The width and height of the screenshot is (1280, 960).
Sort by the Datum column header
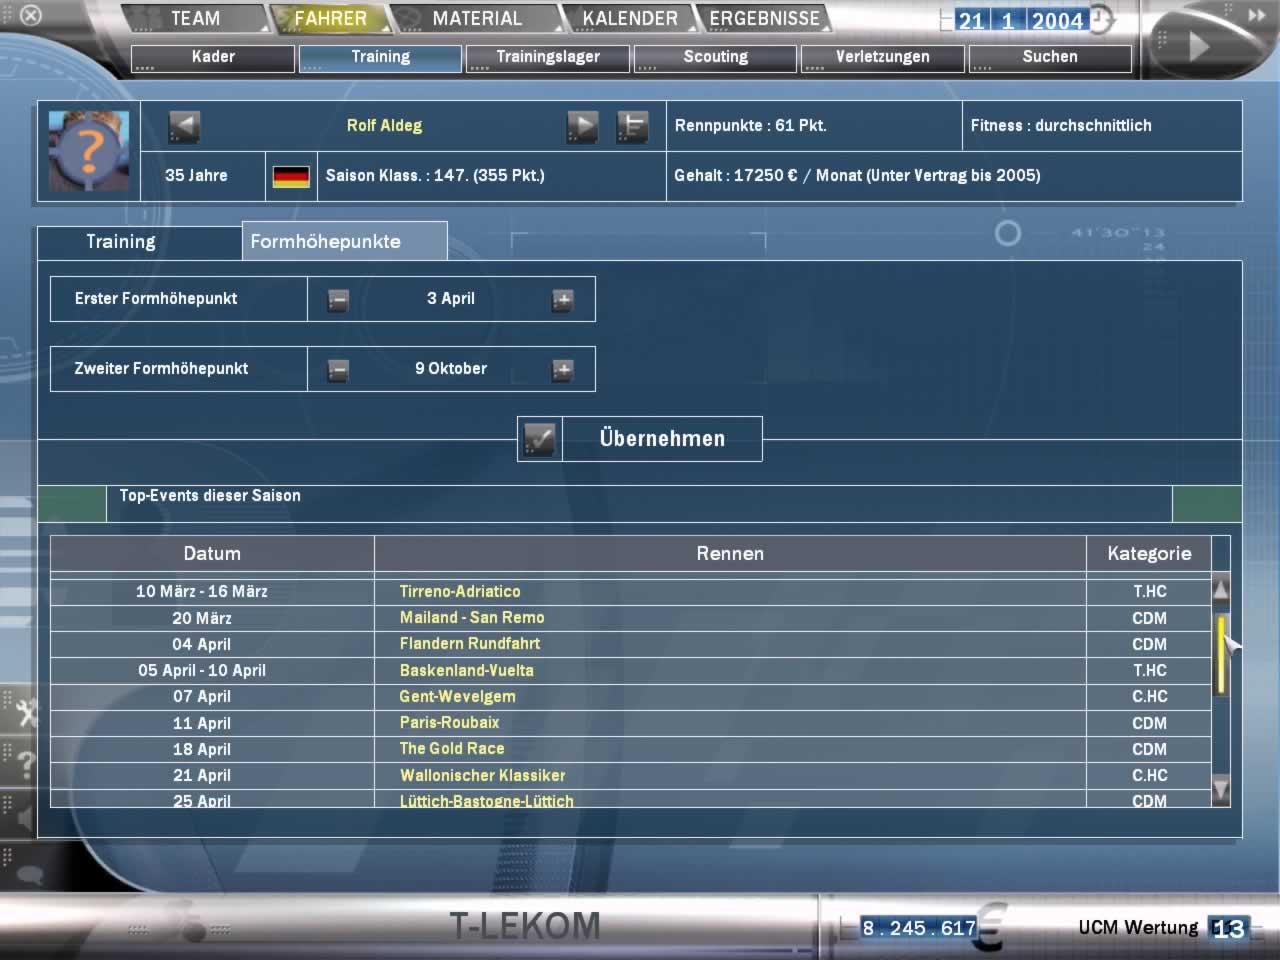click(212, 554)
